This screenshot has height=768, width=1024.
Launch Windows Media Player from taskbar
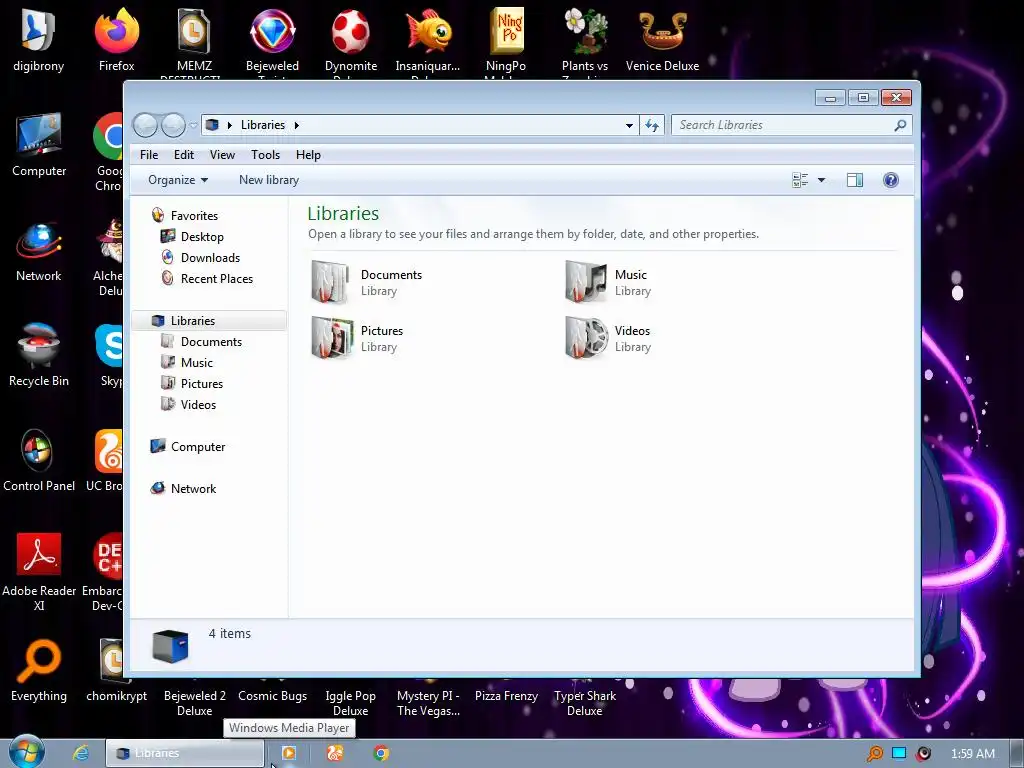(x=289, y=753)
